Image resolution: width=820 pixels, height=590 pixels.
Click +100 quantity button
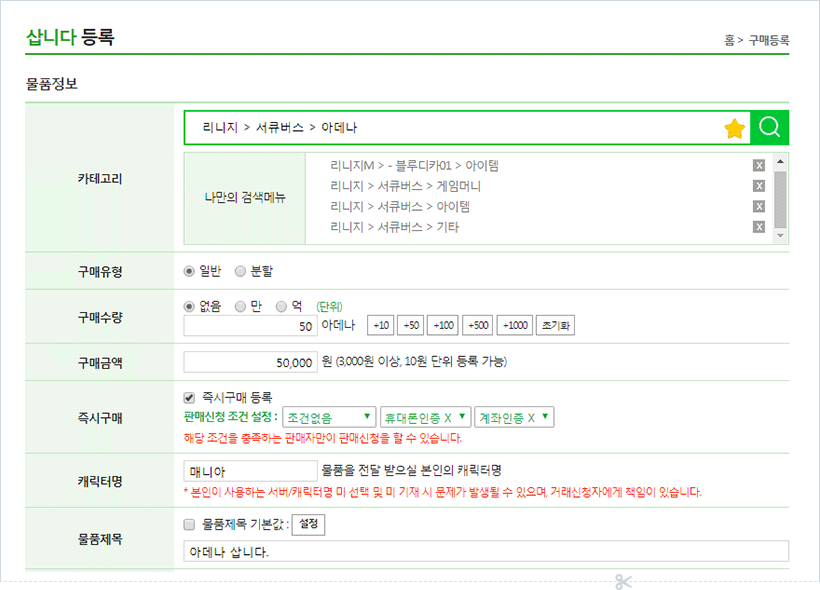(442, 326)
